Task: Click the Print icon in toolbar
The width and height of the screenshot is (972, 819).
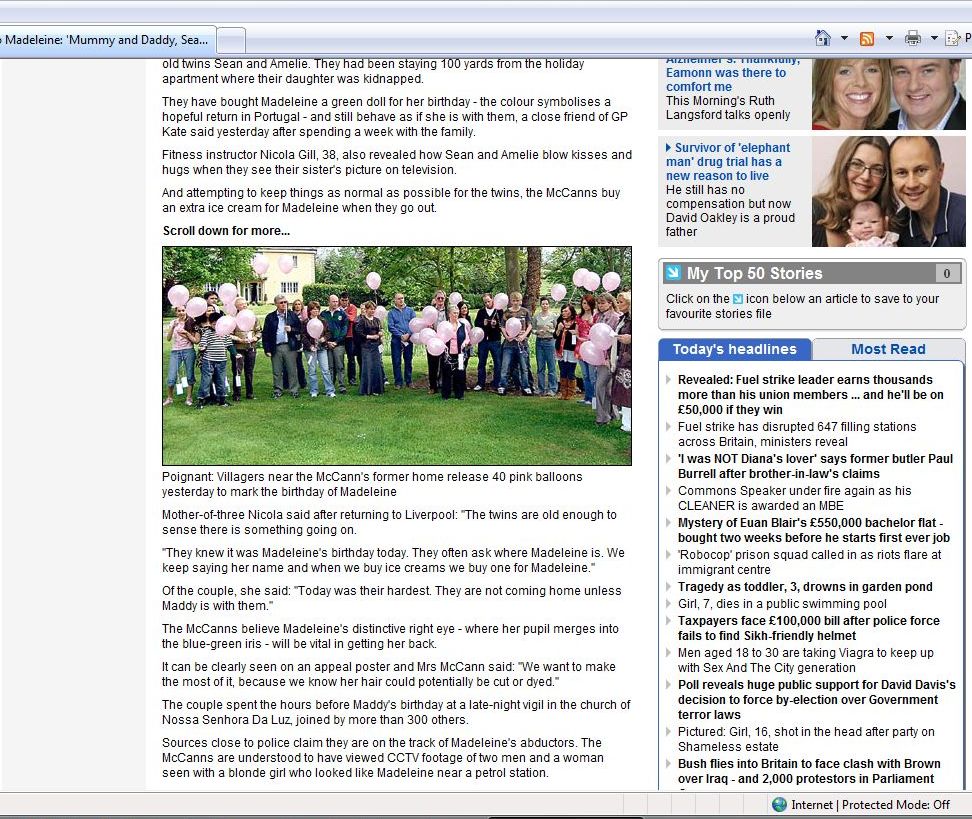Action: point(912,38)
